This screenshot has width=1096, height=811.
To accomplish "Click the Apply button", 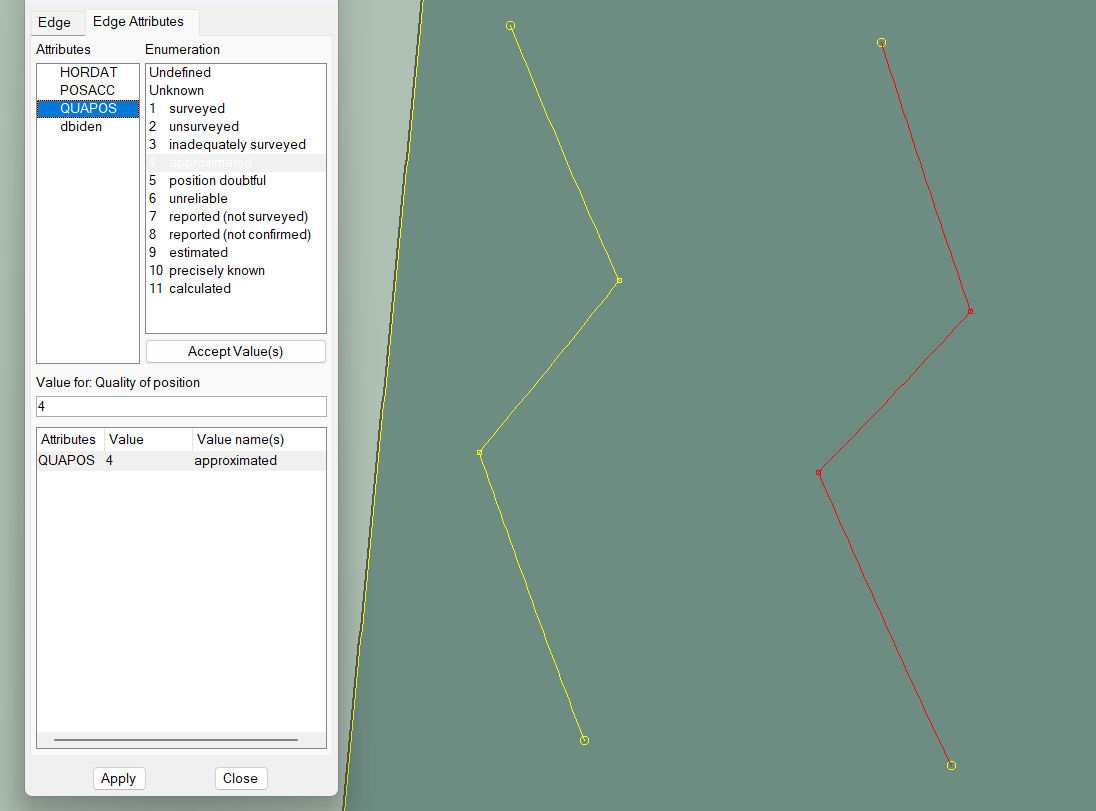I will (x=119, y=778).
